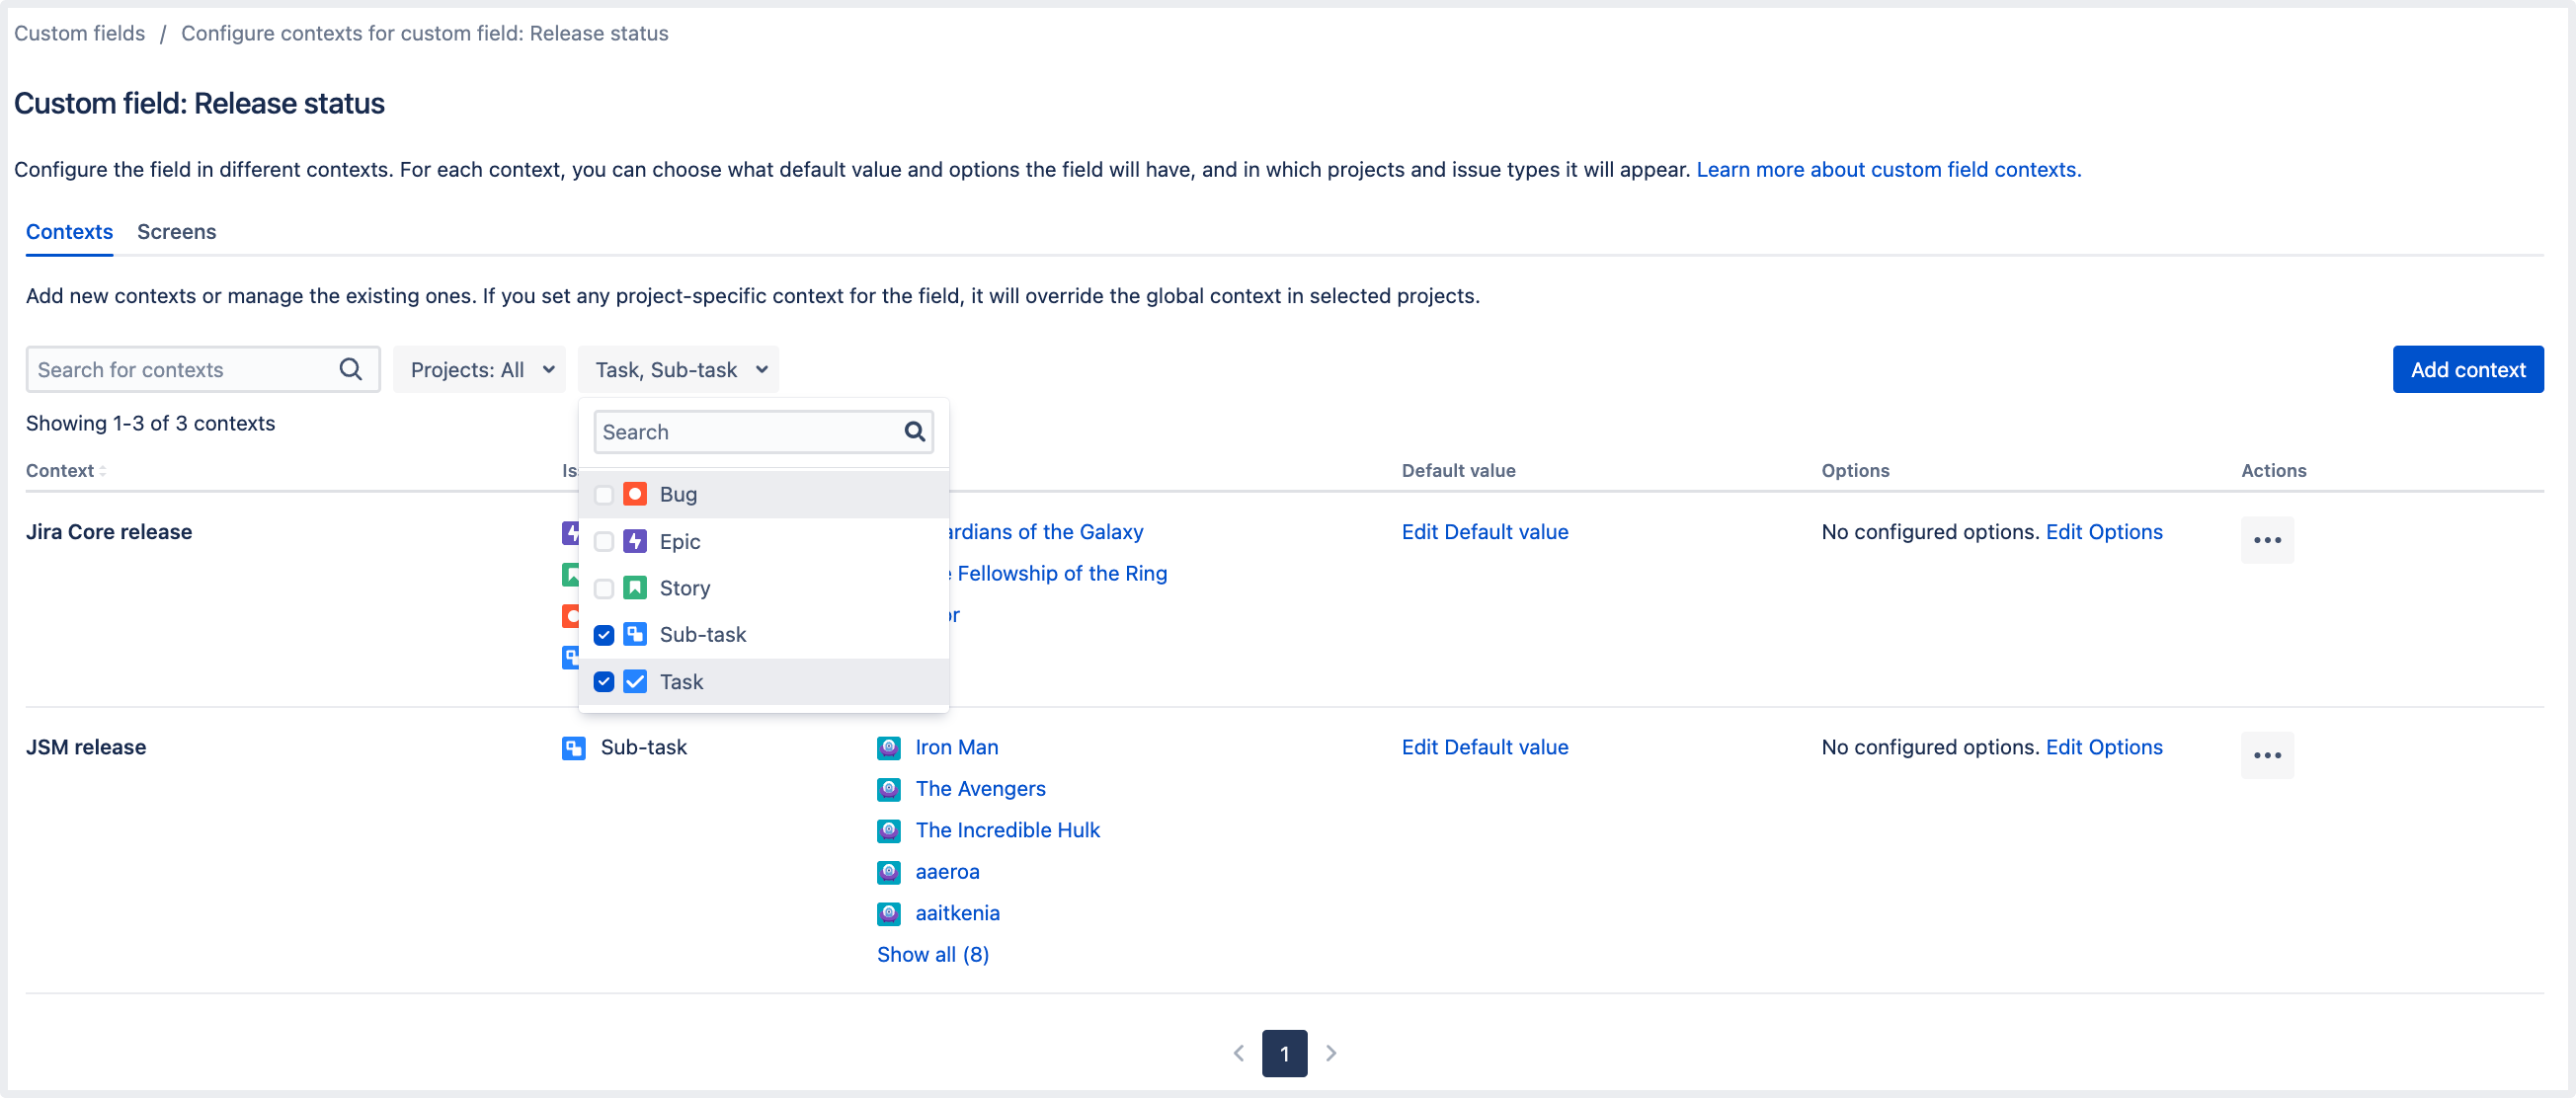Image resolution: width=2576 pixels, height=1098 pixels.
Task: Click the blue Task checkmark icon
Action: click(x=635, y=681)
